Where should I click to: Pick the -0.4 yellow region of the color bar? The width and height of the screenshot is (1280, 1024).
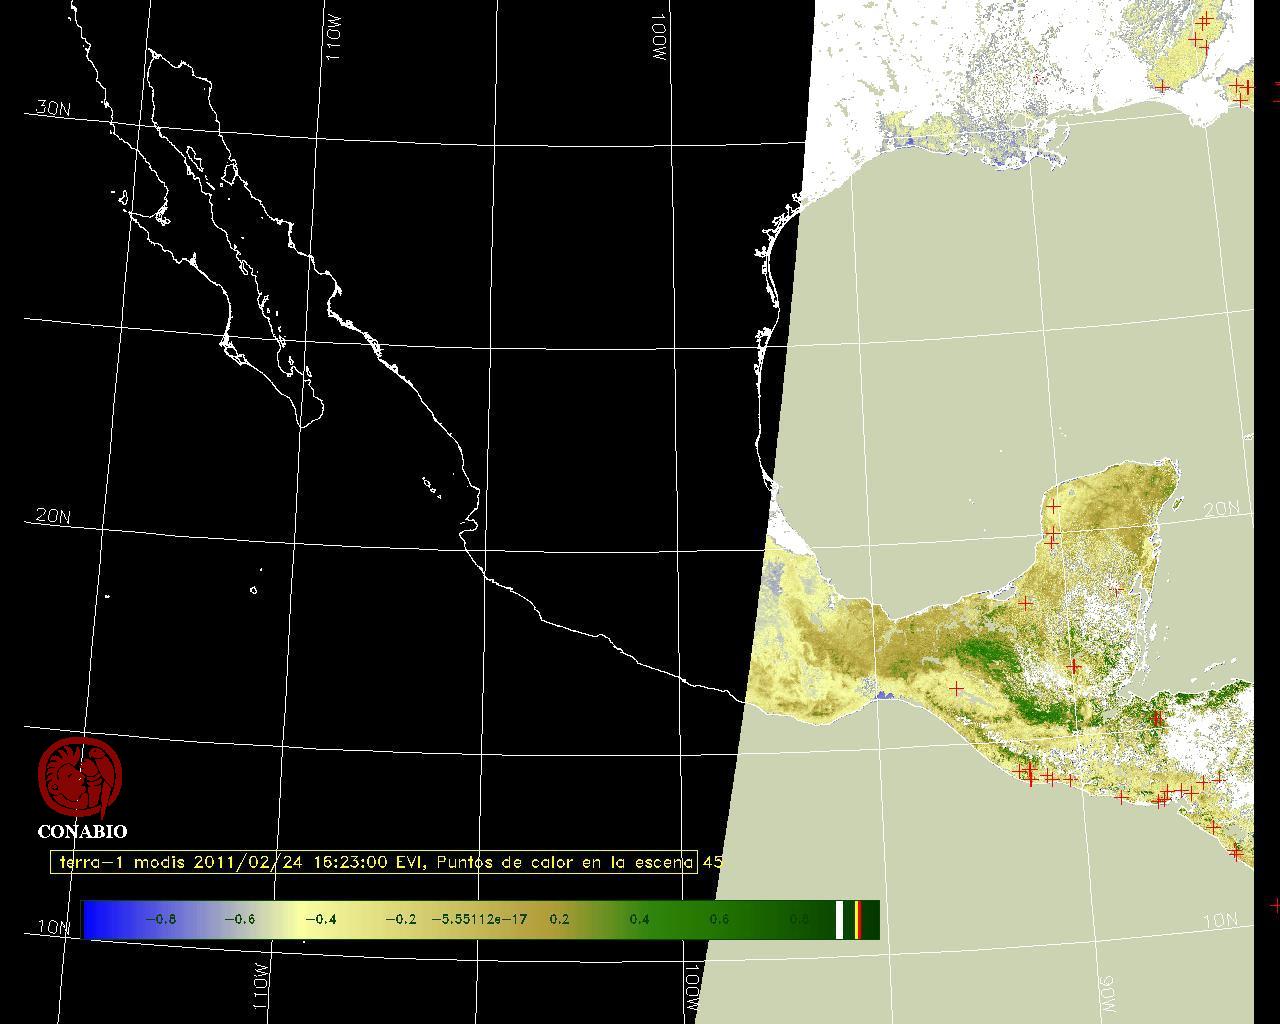point(320,919)
